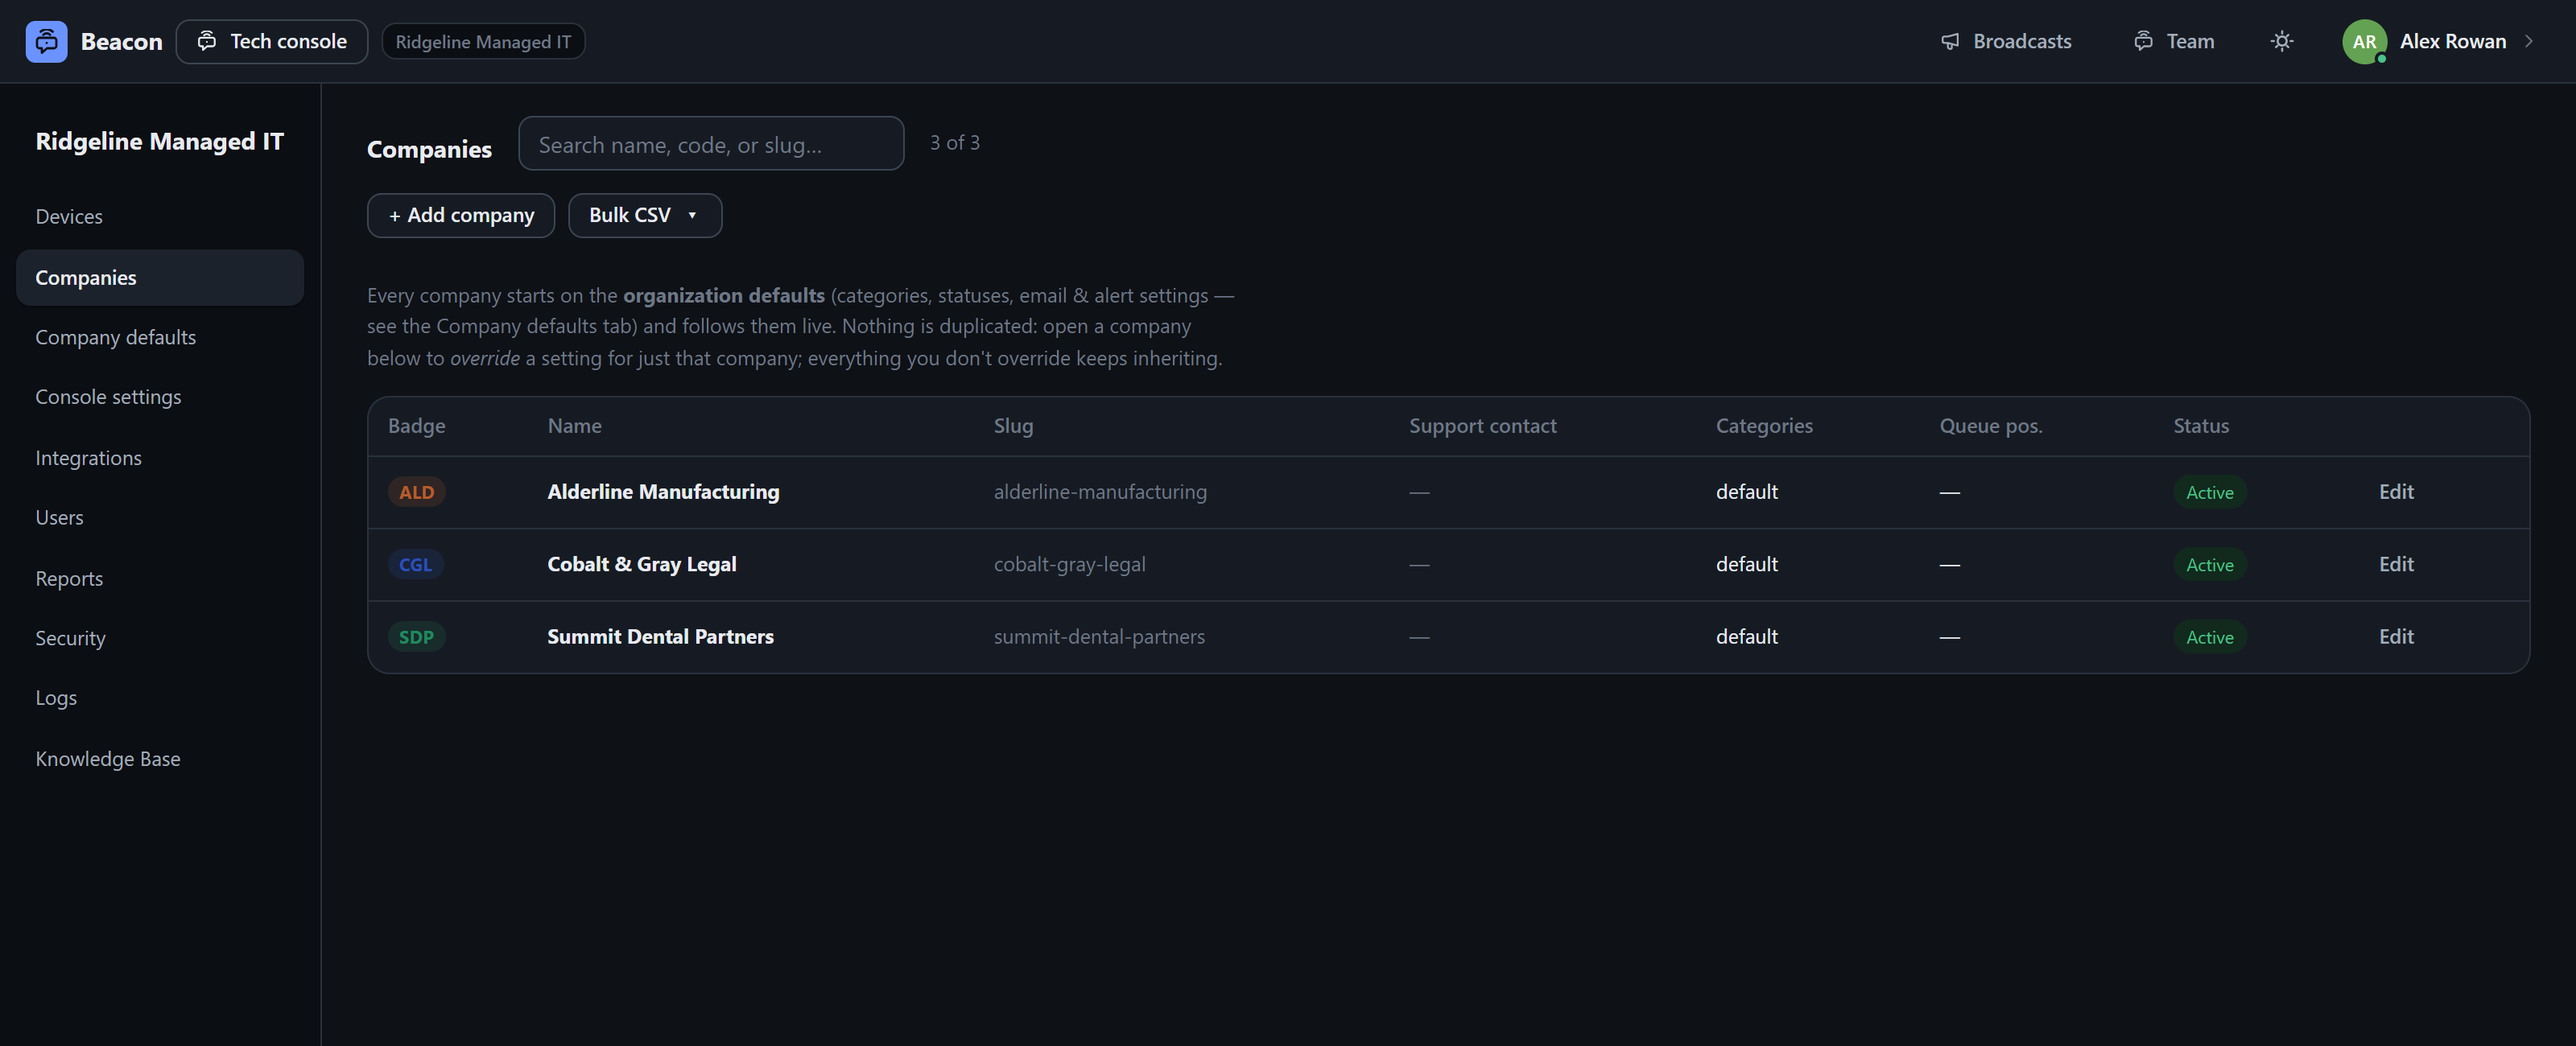Open Alderline Manufacturing company
The image size is (2576, 1046).
coord(663,492)
